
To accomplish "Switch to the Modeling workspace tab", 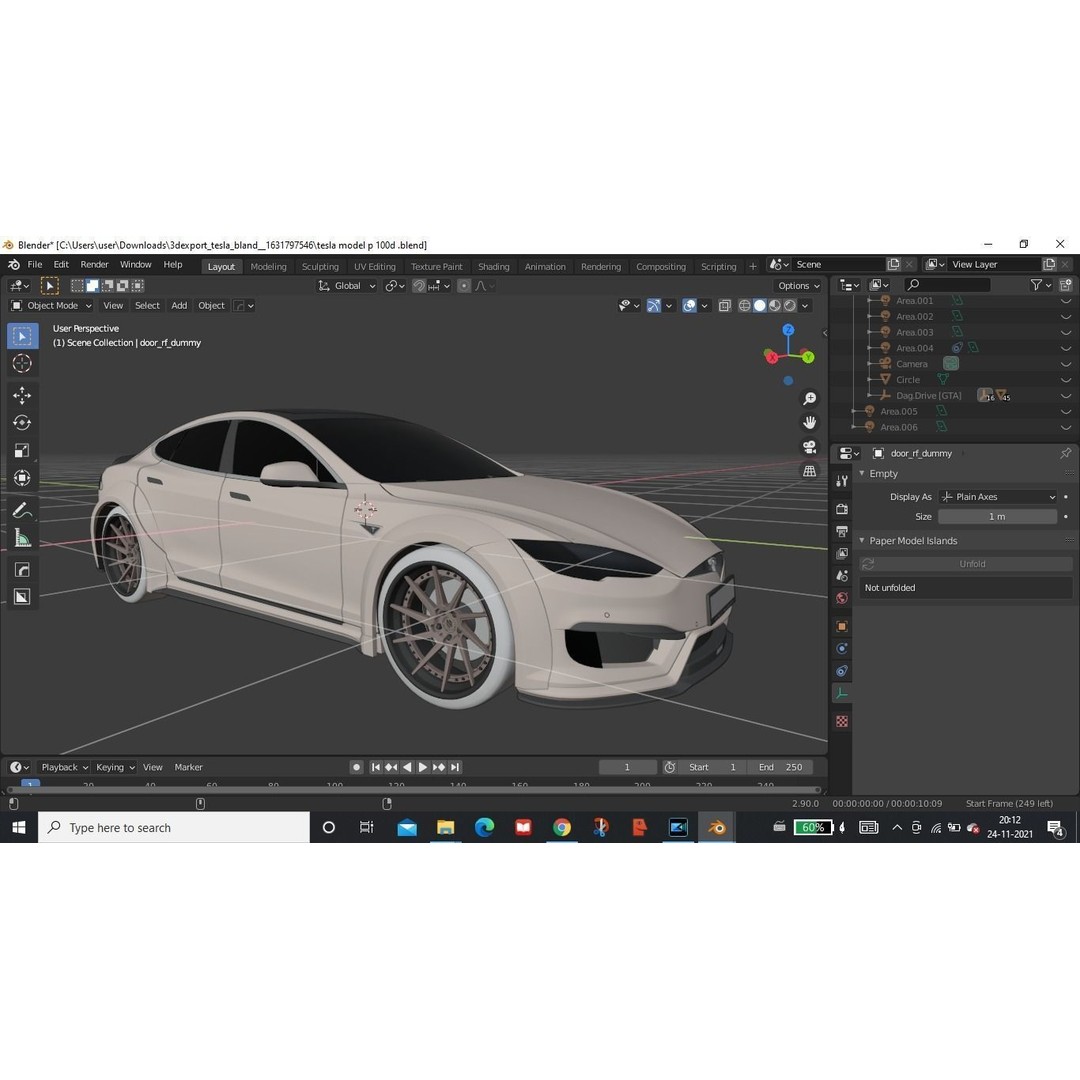I will click(268, 267).
